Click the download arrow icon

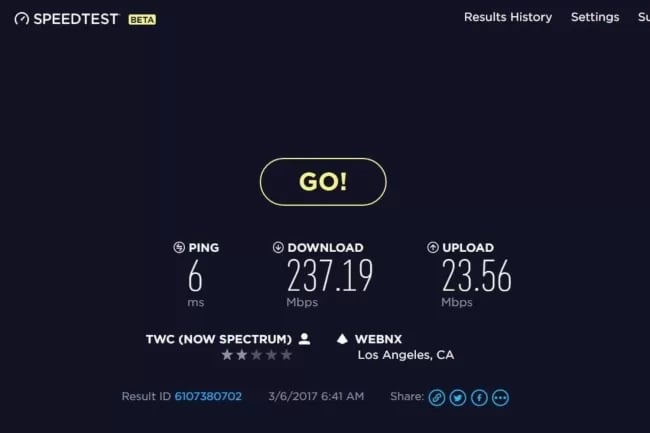coord(278,247)
